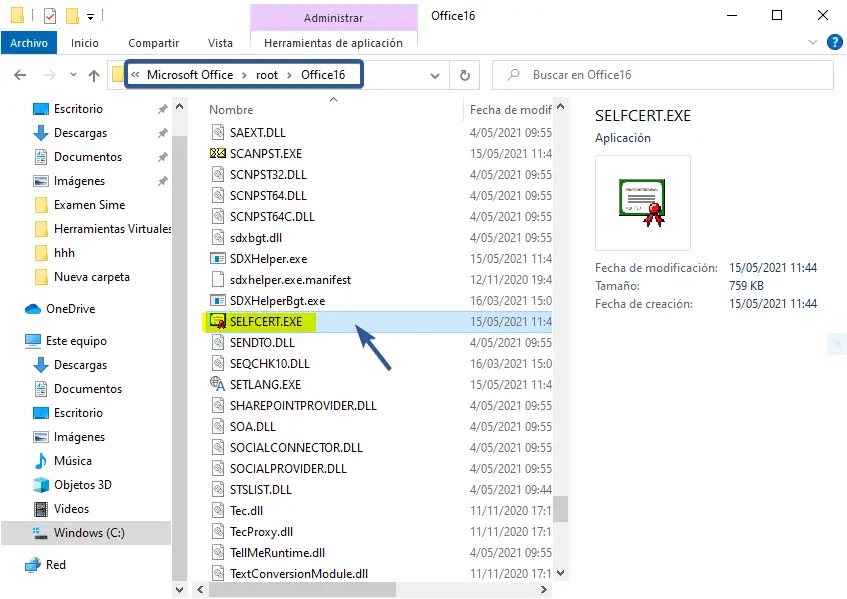847x599 pixels.
Task: Open the Compartir ribbon tab
Action: 153,43
